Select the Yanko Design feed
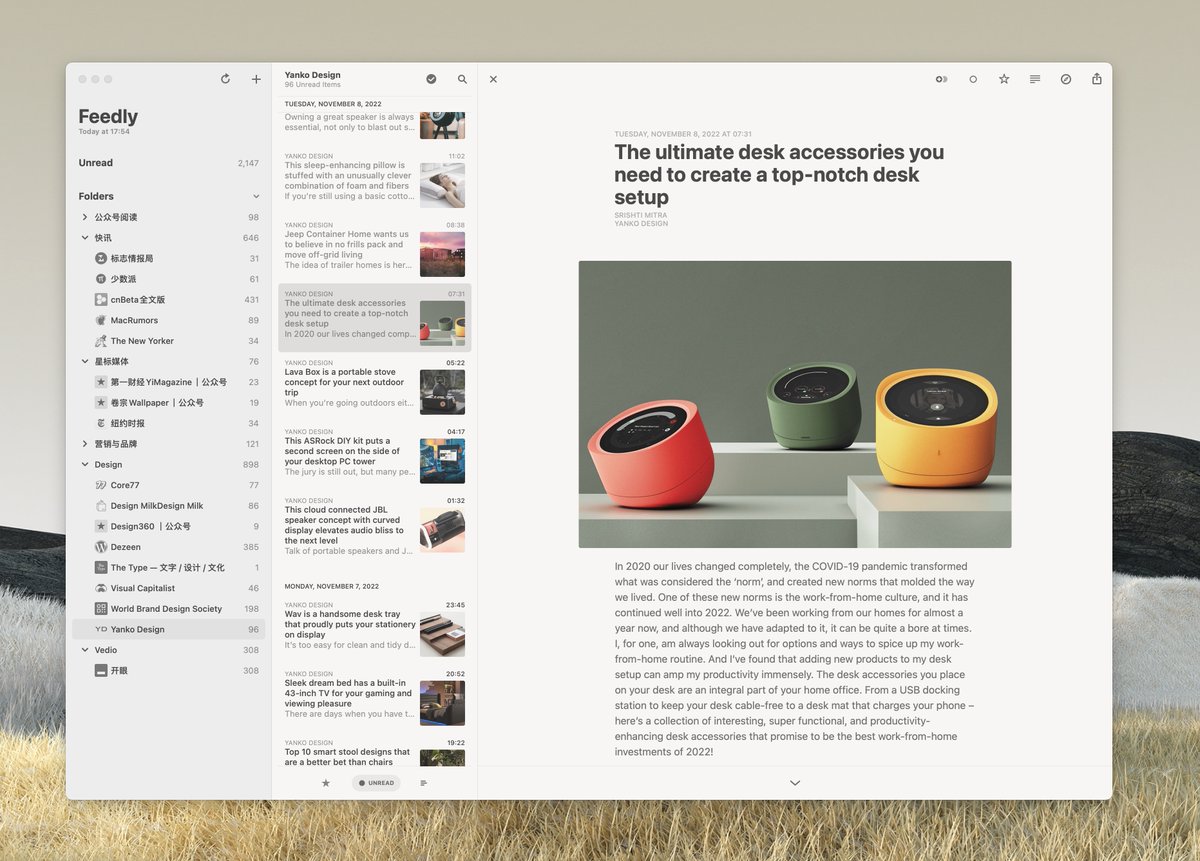The image size is (1200, 861). 168,630
